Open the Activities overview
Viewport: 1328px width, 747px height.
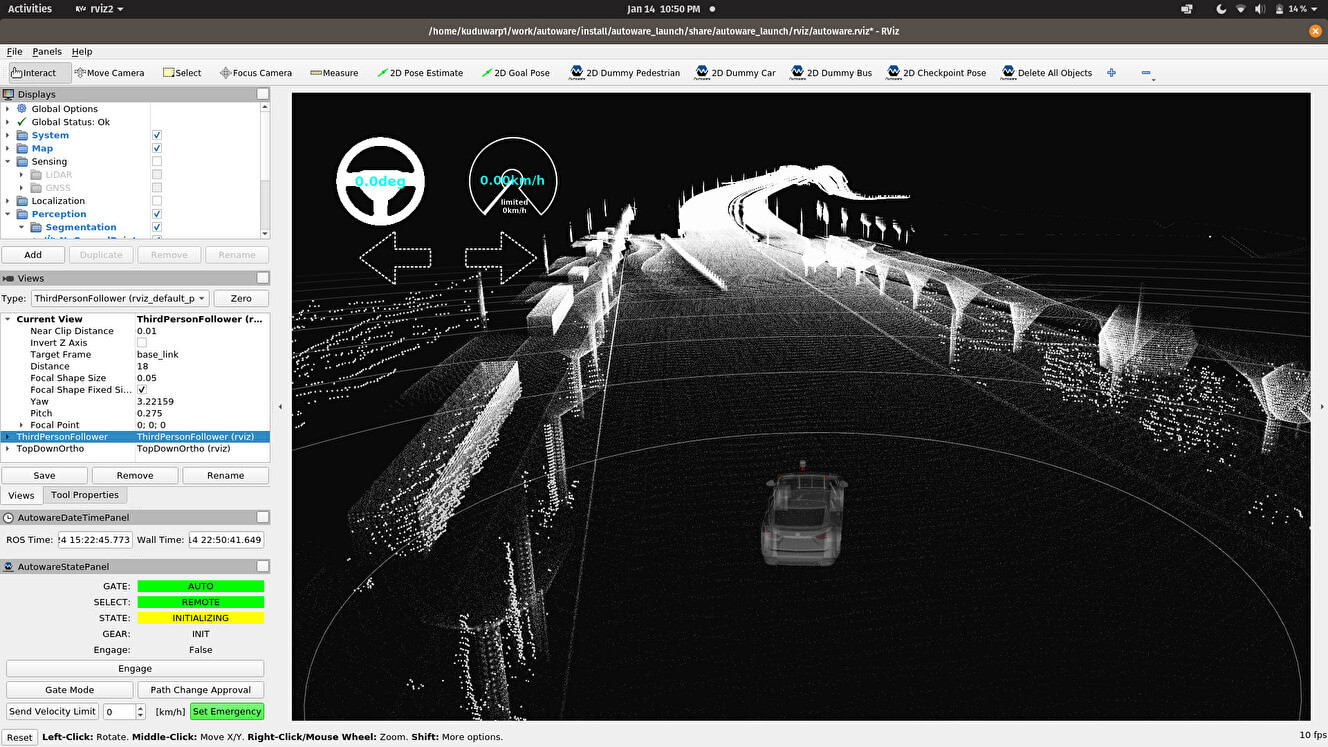[30, 9]
